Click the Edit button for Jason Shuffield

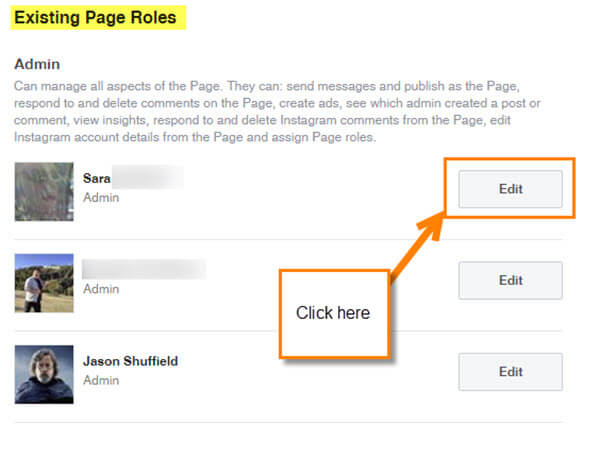click(x=510, y=372)
